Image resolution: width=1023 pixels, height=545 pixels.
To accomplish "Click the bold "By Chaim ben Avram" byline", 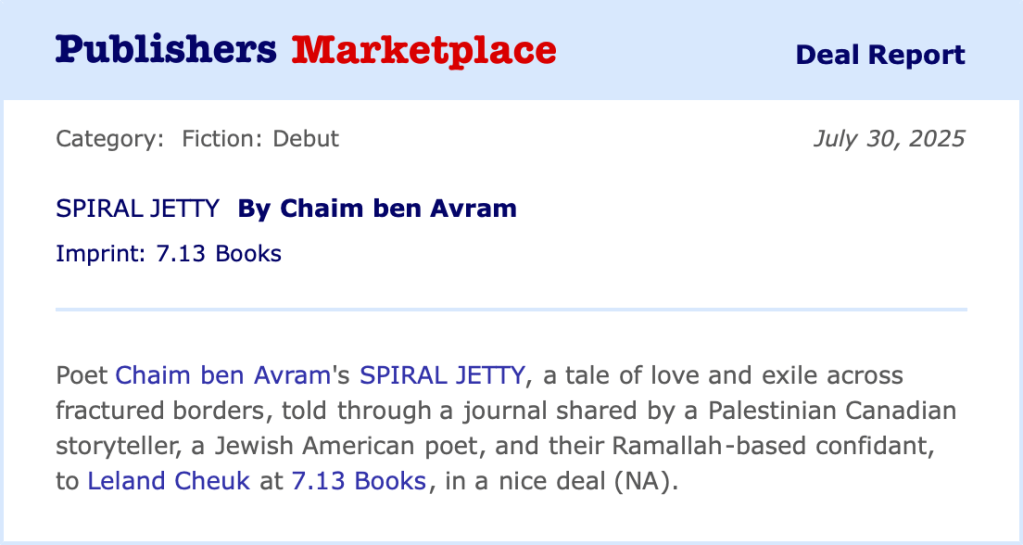I will point(377,209).
